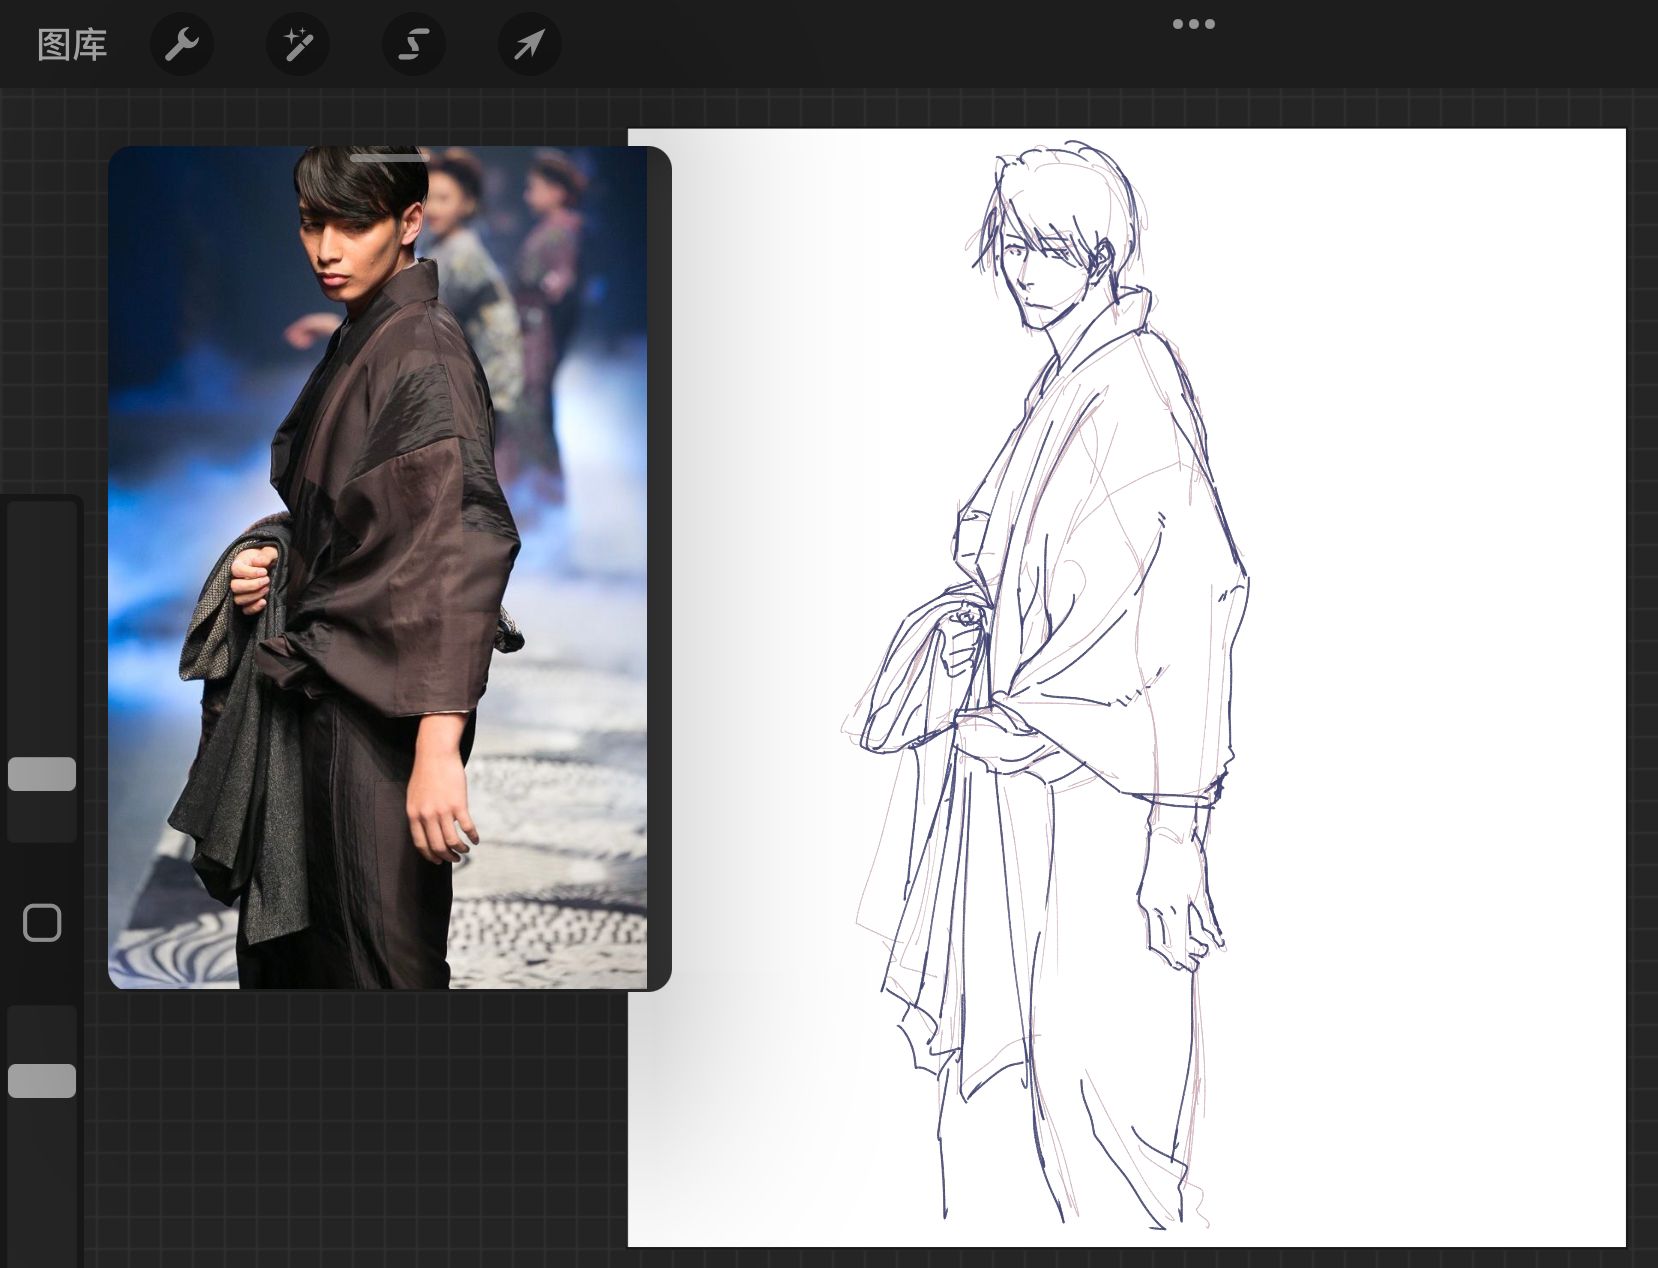Open the three-dot multitasking menu
This screenshot has height=1268, width=1658.
[x=1193, y=24]
